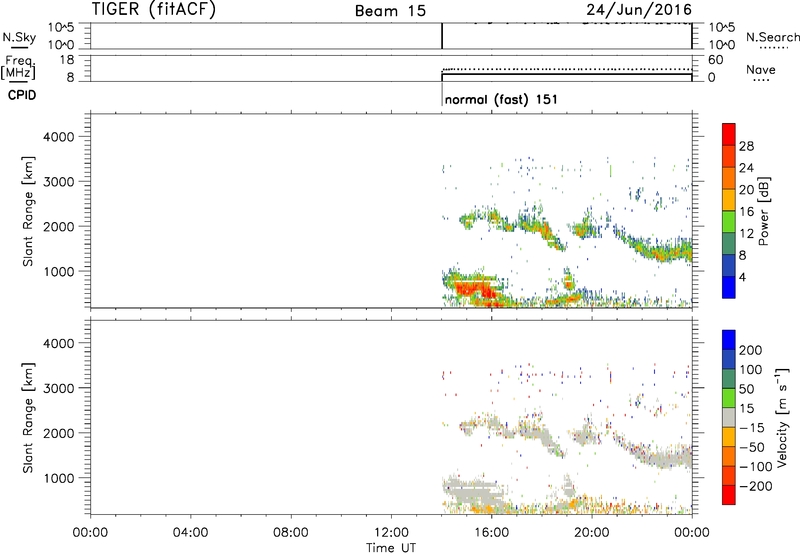The height and width of the screenshot is (554, 800).
Task: Click the 'Nave' legend label
Action: click(760, 69)
